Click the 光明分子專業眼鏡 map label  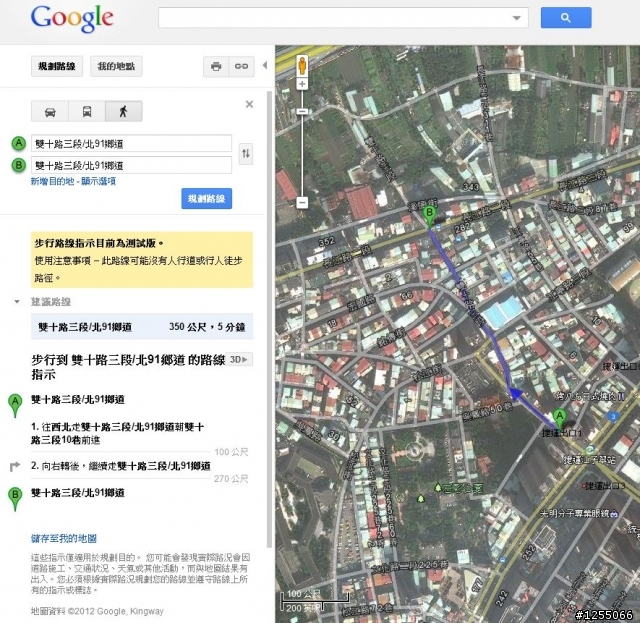coord(575,513)
